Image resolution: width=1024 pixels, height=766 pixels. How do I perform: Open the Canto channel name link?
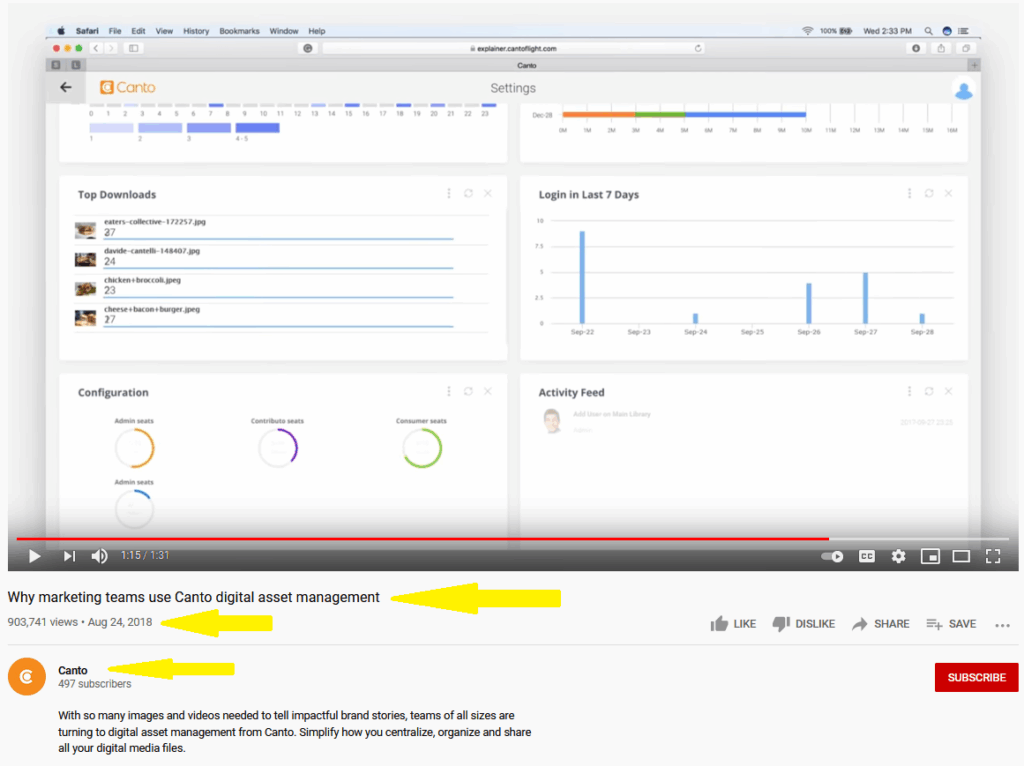[x=72, y=670]
